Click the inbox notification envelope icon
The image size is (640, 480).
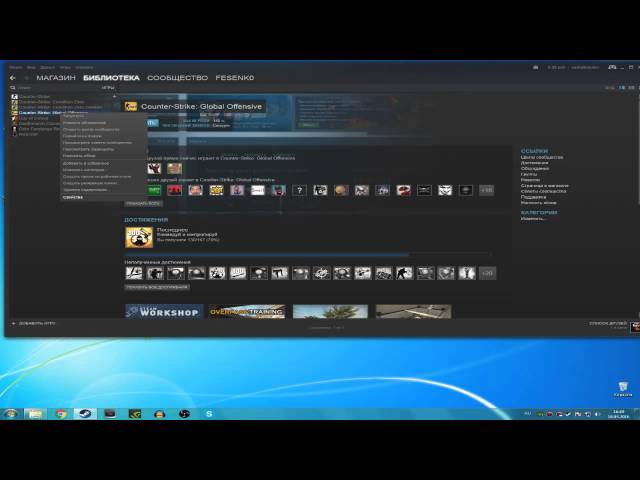click(x=536, y=67)
